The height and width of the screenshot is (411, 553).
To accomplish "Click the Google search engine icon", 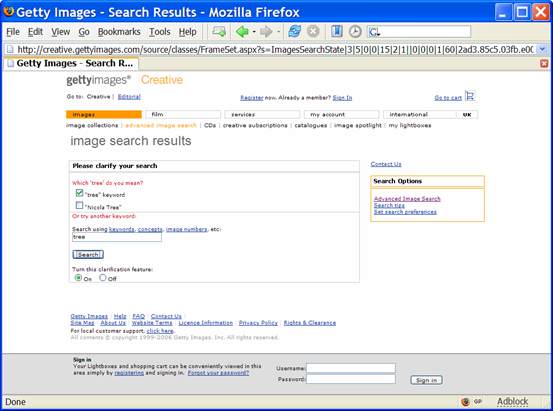I will (374, 32).
